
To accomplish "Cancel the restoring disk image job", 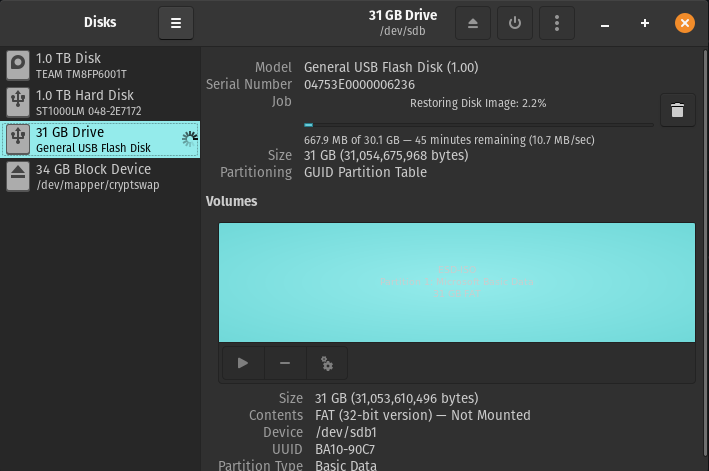I will pyautogui.click(x=677, y=110).
